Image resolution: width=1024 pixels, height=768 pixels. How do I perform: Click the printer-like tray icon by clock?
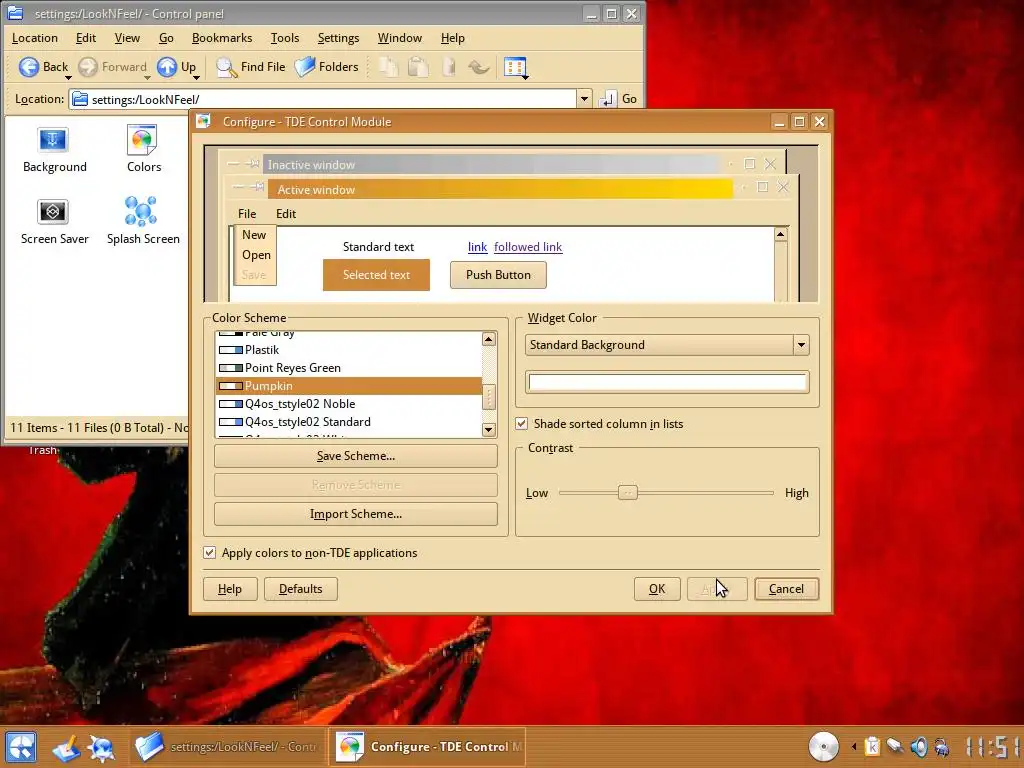pos(942,746)
